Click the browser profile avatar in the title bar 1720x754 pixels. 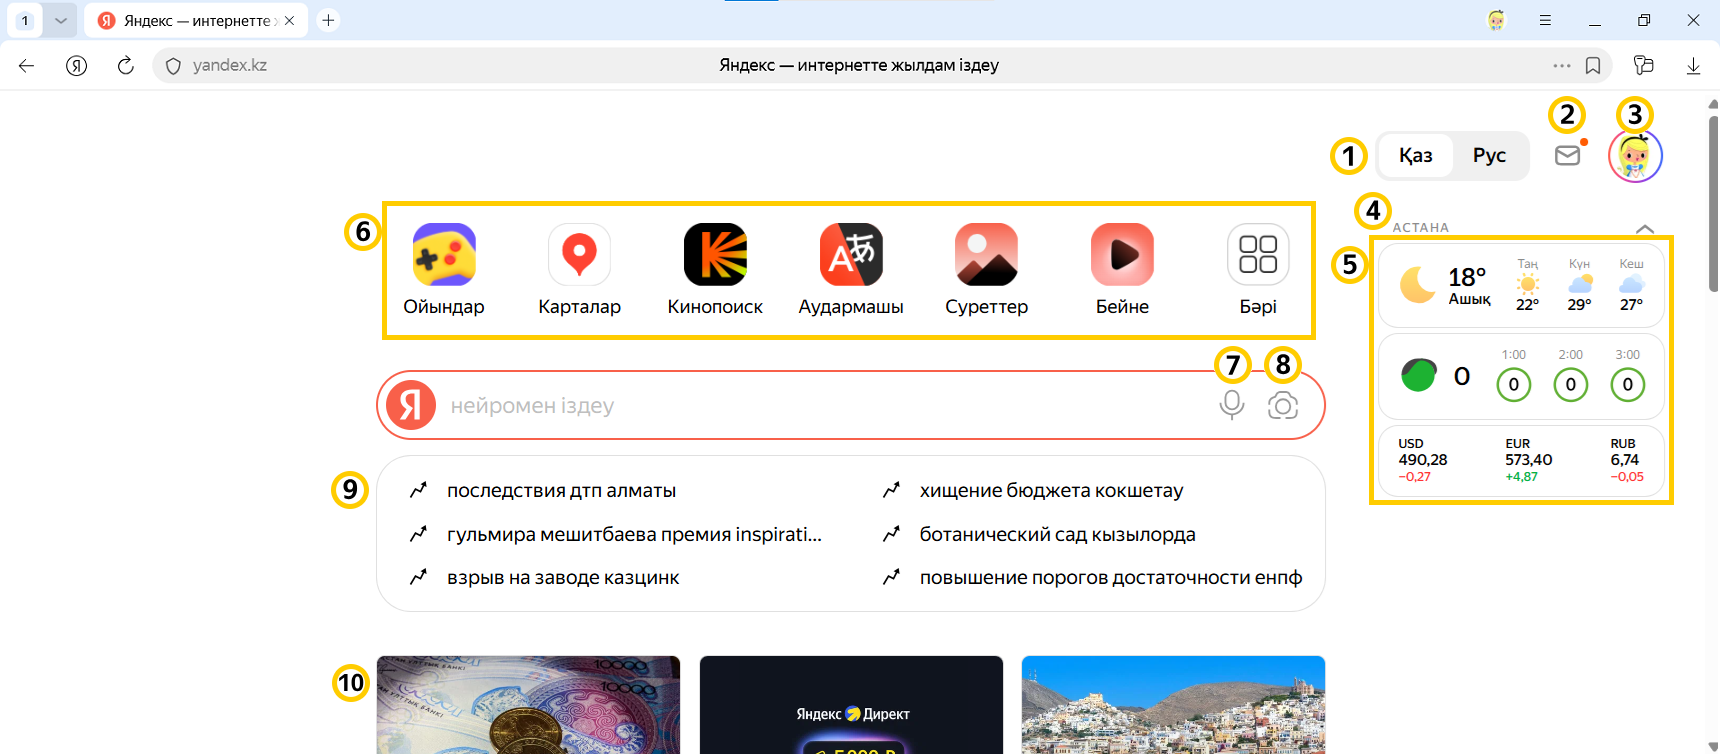1496,20
